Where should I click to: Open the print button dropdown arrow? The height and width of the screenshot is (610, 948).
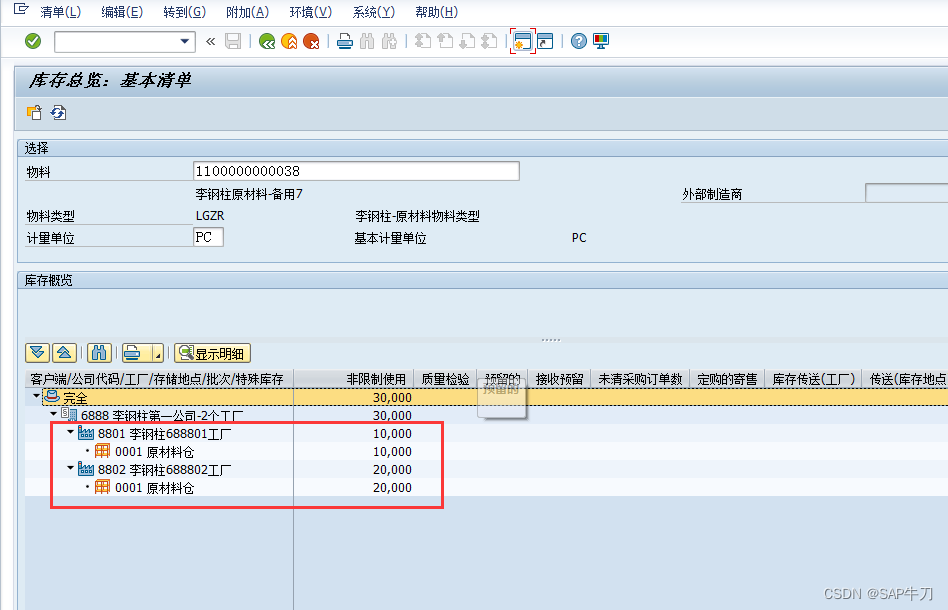click(x=157, y=353)
